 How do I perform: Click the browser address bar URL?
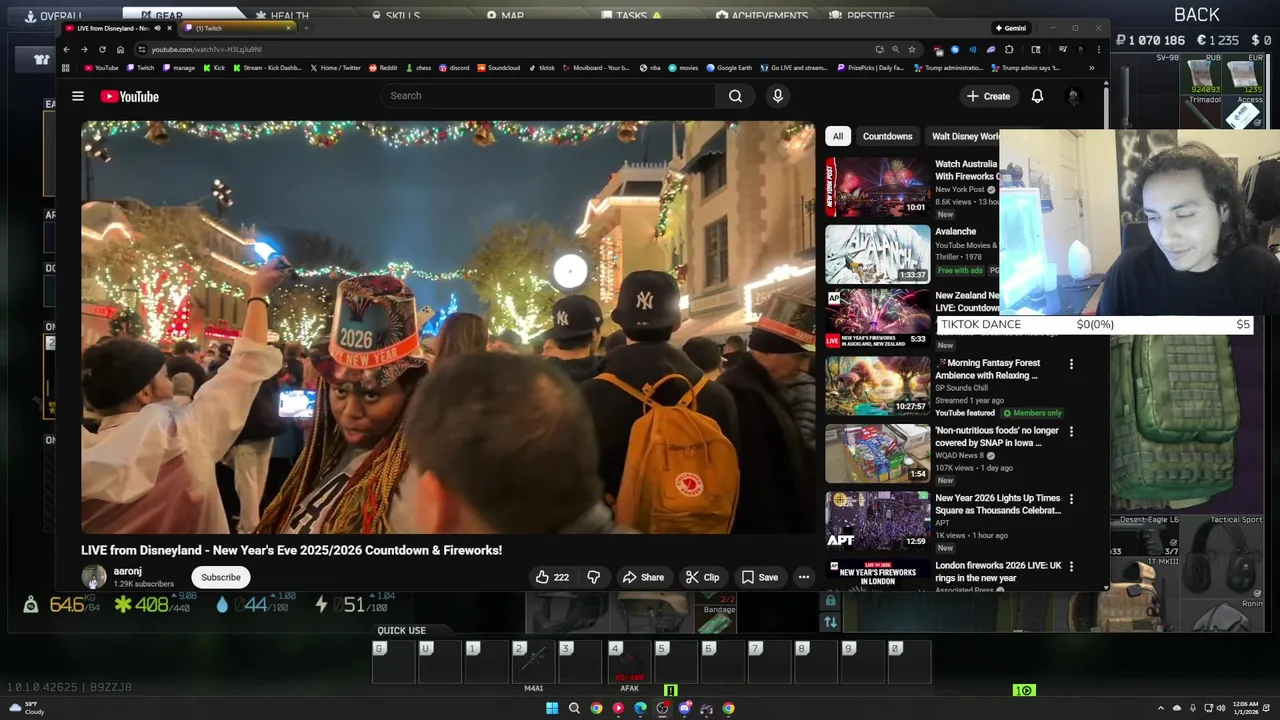[207, 49]
